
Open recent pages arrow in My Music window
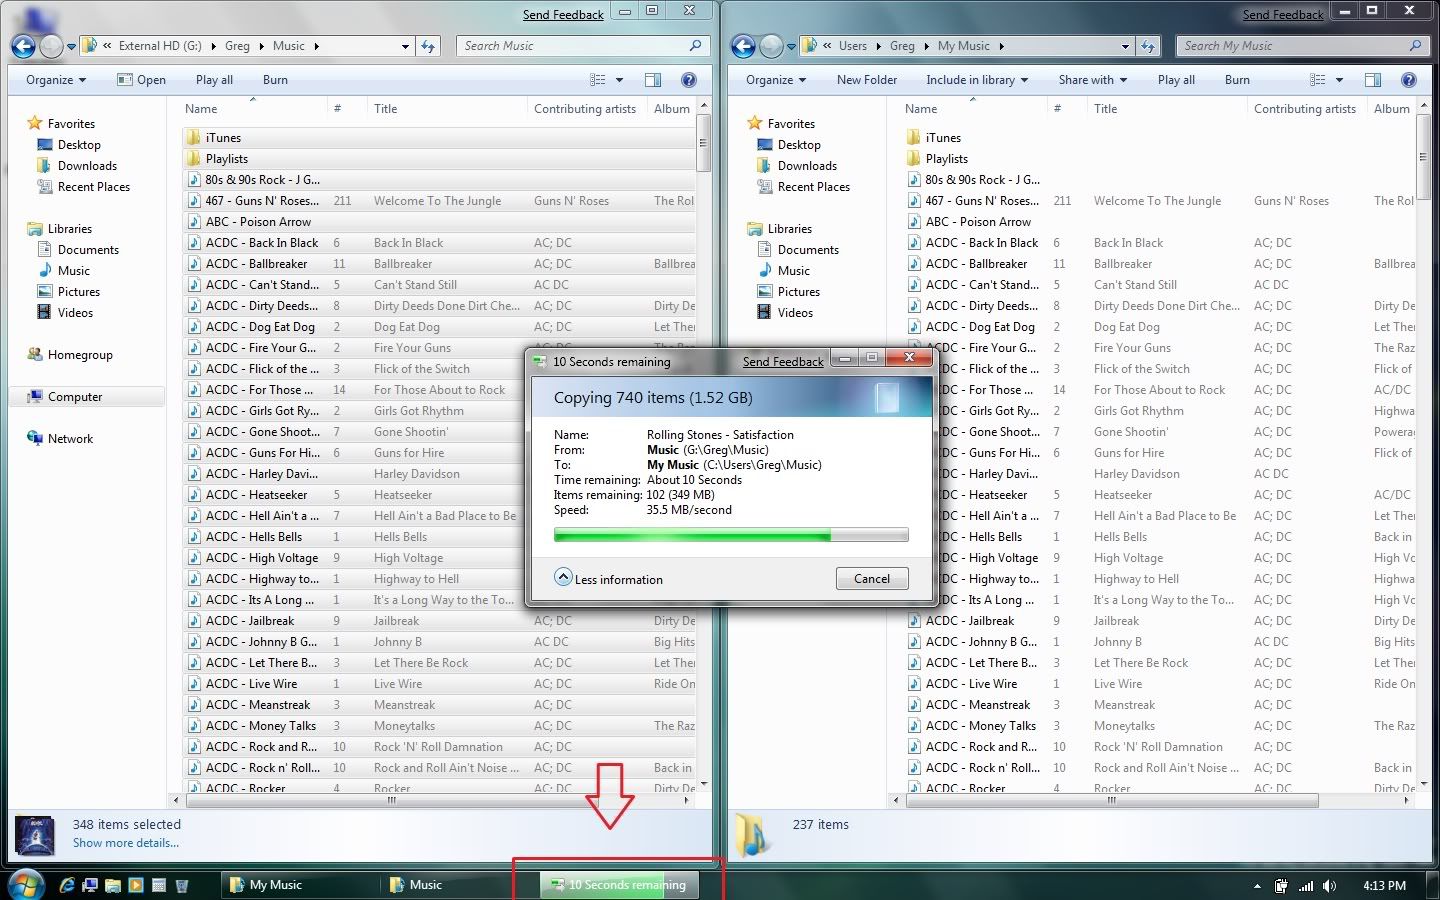pyautogui.click(x=791, y=46)
